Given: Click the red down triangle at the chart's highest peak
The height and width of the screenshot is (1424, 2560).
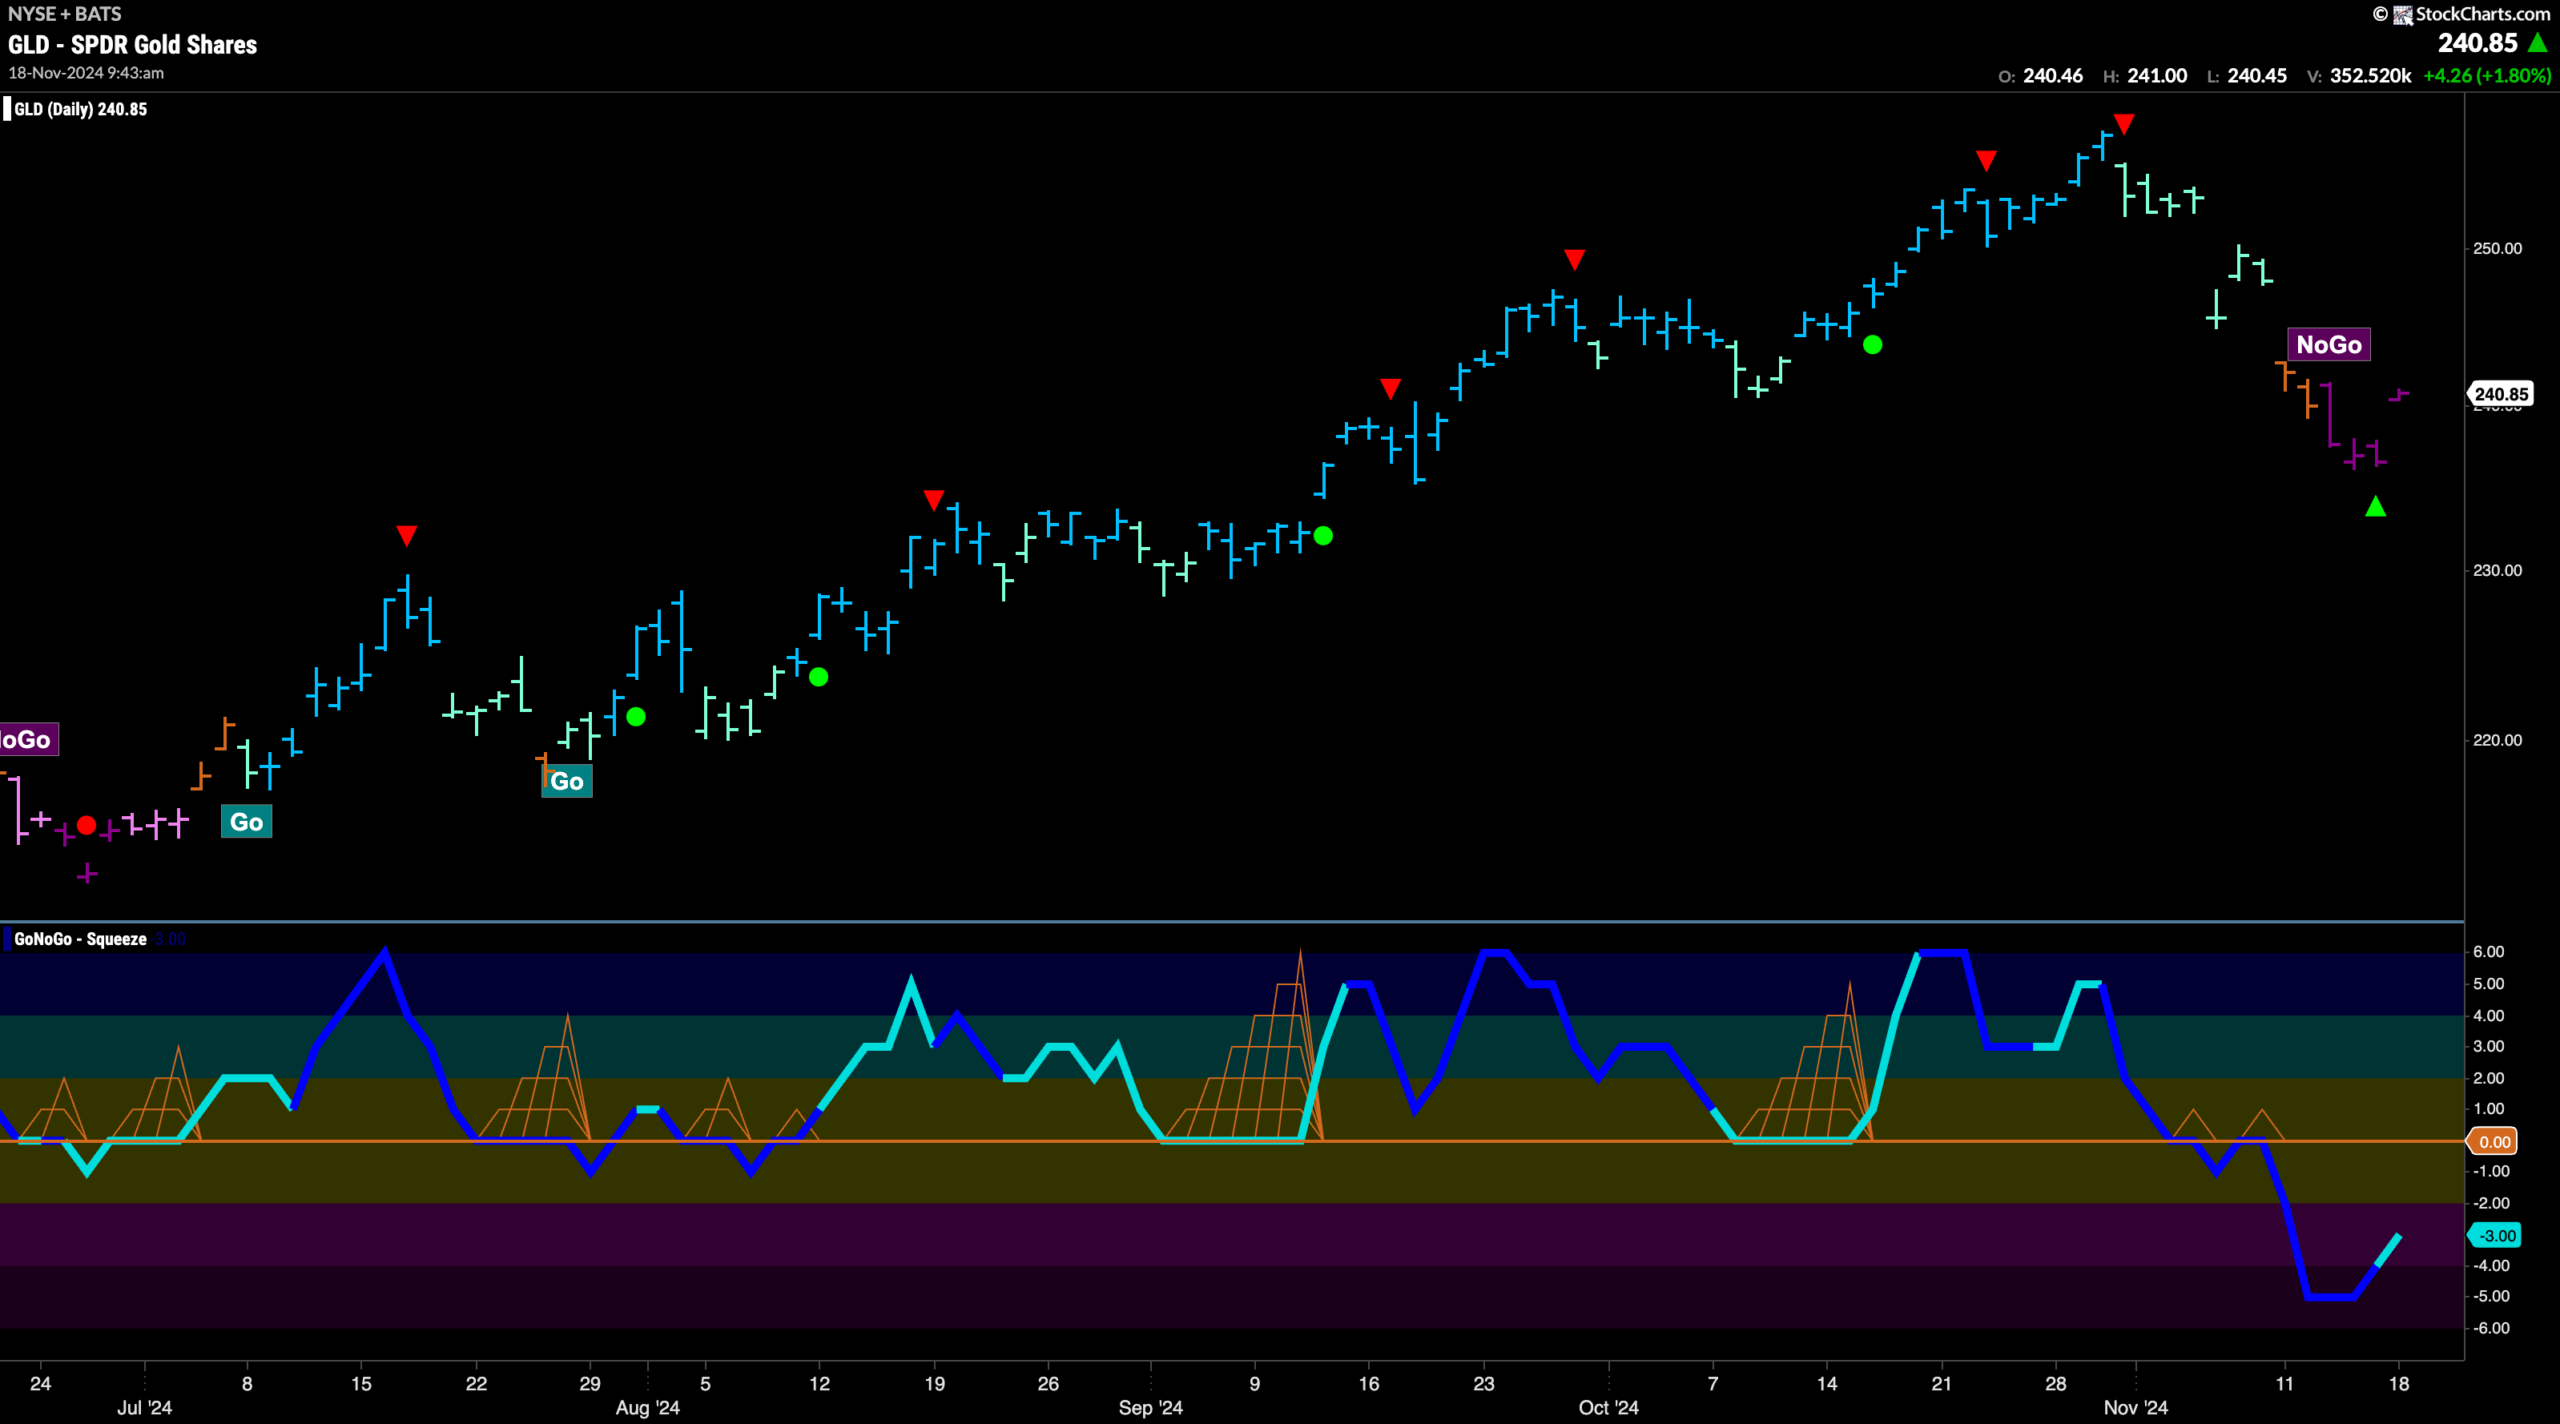Looking at the screenshot, I should (x=2124, y=124).
